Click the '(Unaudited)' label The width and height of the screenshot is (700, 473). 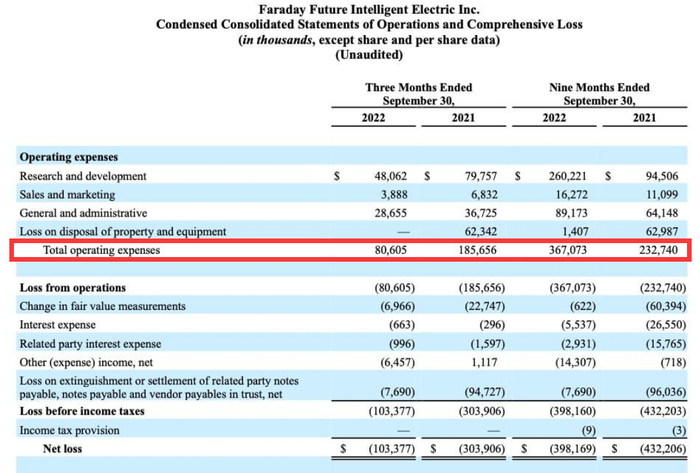369,55
